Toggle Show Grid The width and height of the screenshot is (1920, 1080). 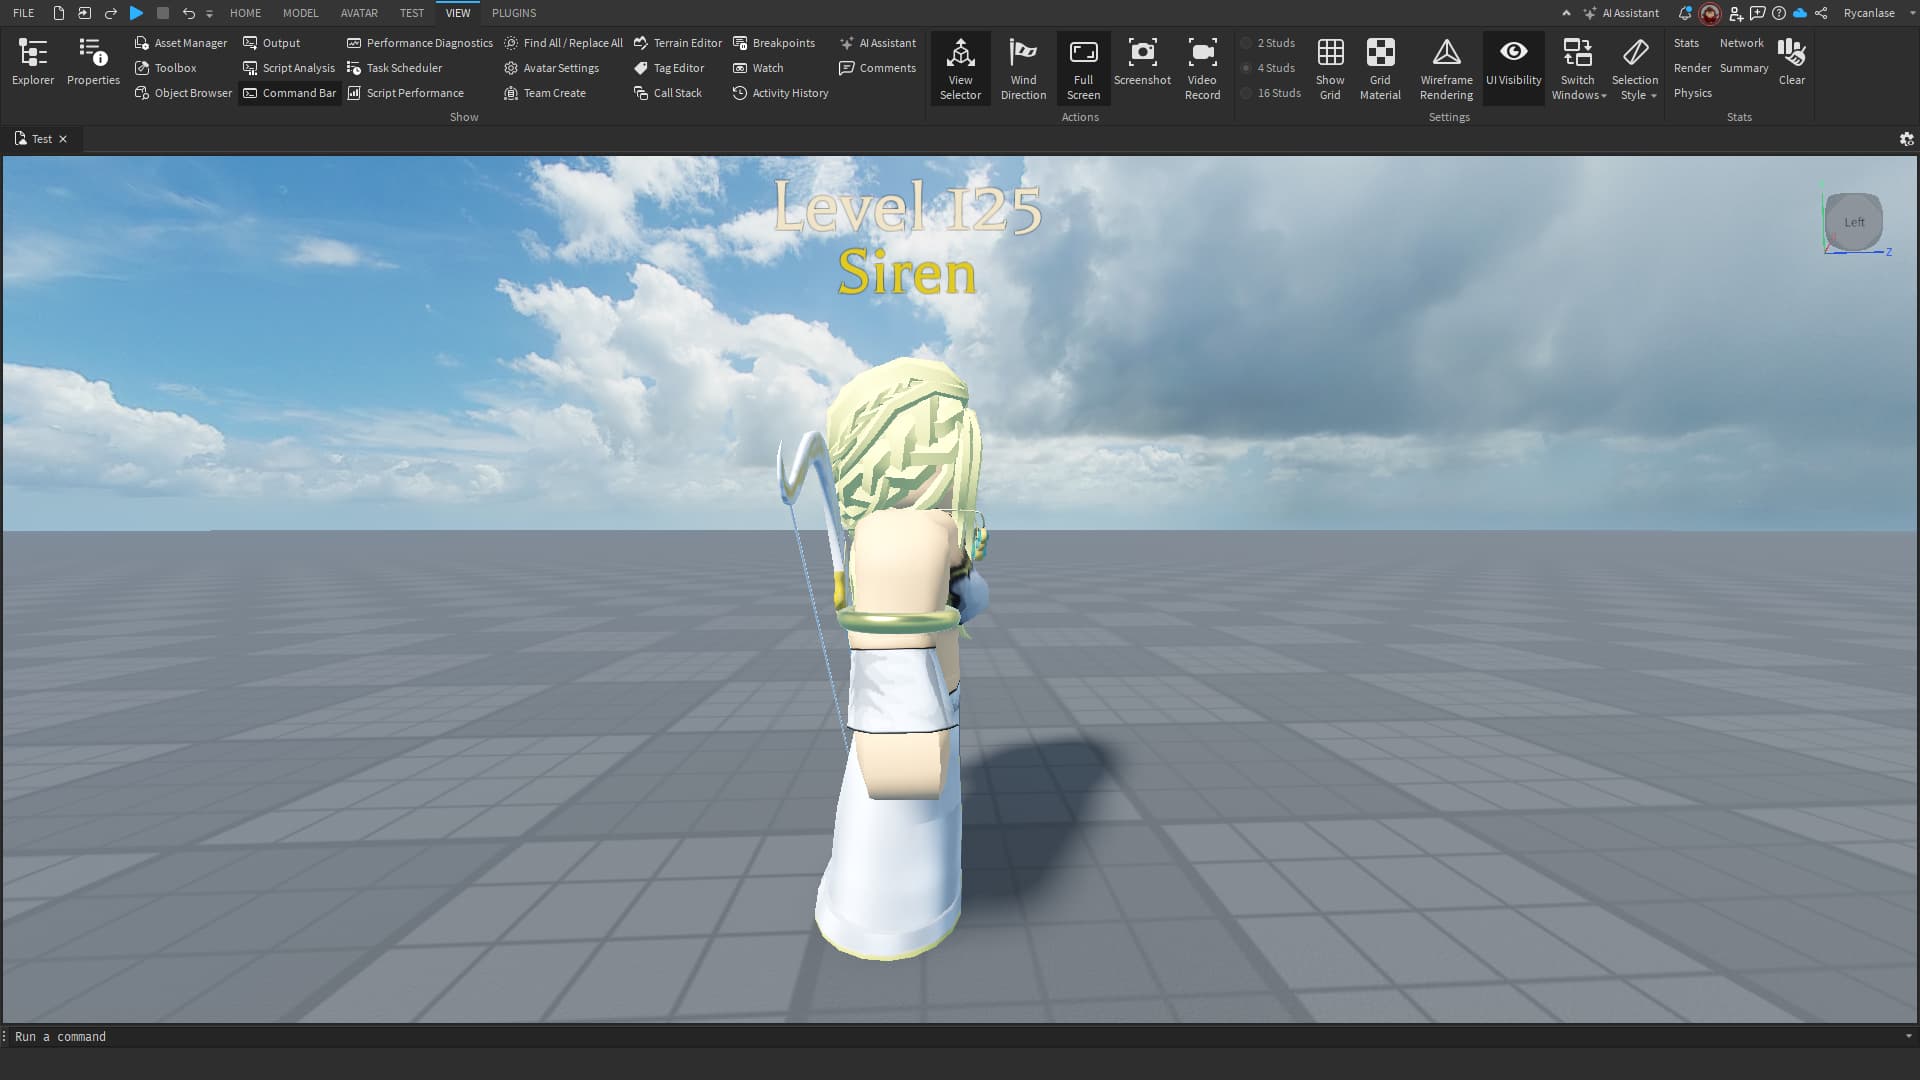[1330, 68]
